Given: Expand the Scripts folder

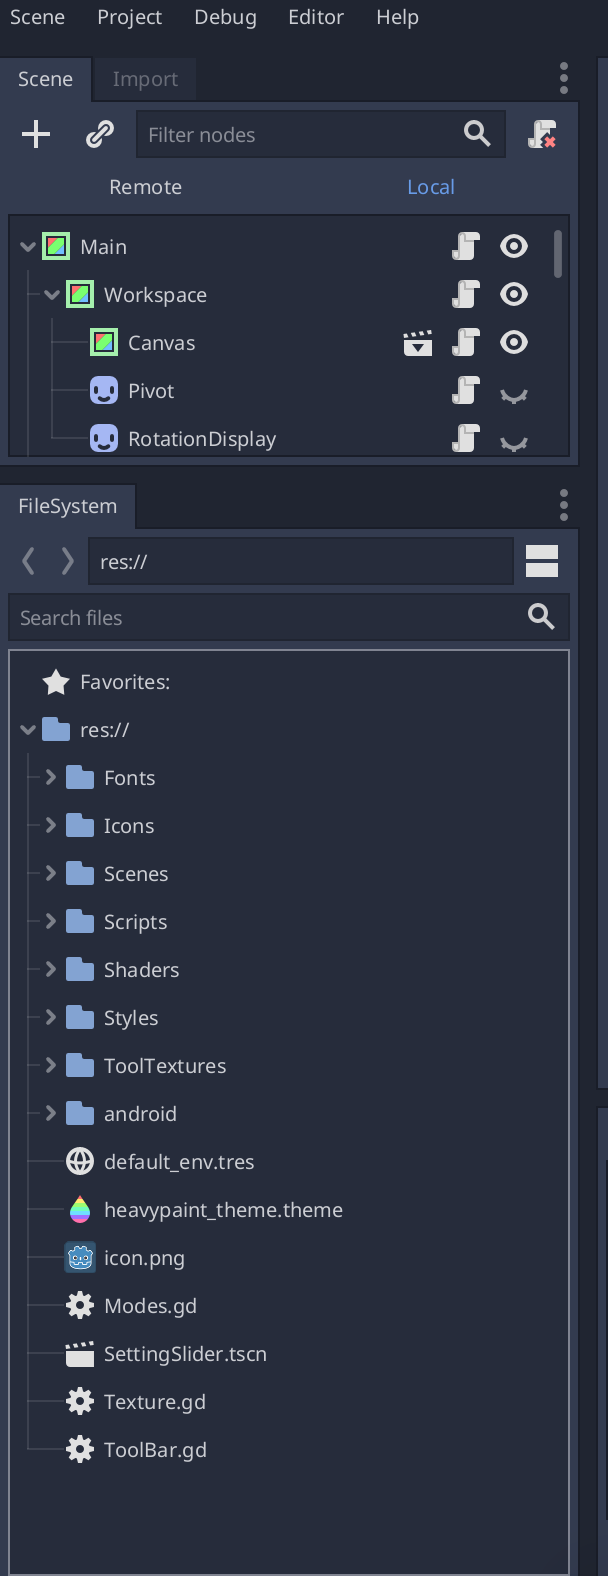Looking at the screenshot, I should point(51,921).
